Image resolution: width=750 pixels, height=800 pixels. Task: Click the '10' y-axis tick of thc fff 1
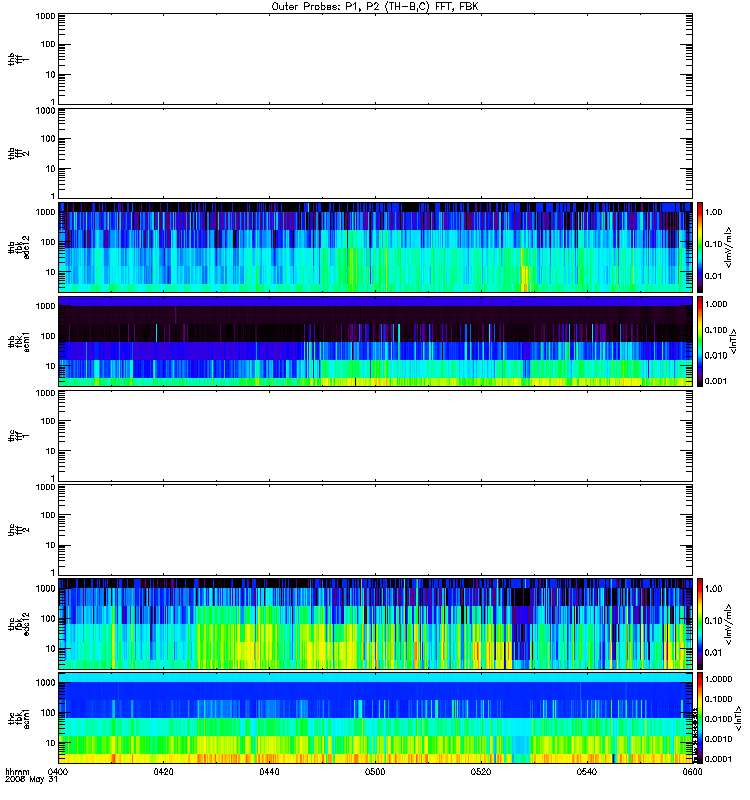(51, 451)
